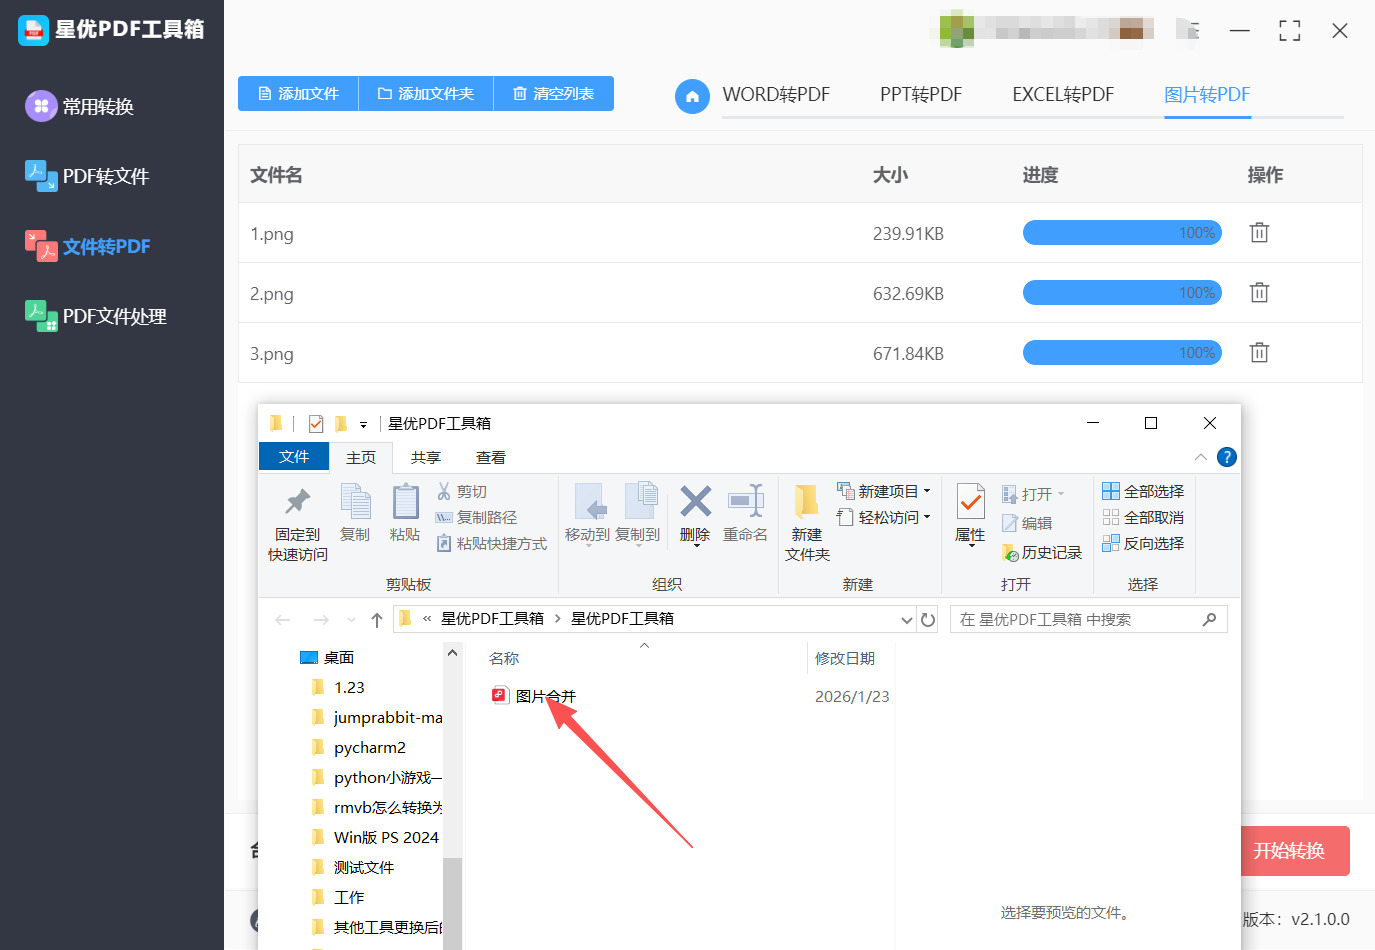Open PDF转文件 section
This screenshot has height=950, width=1375.
click(87, 176)
